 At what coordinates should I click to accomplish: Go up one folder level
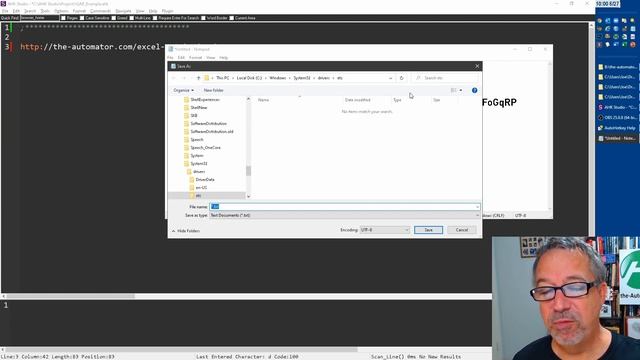(198, 78)
